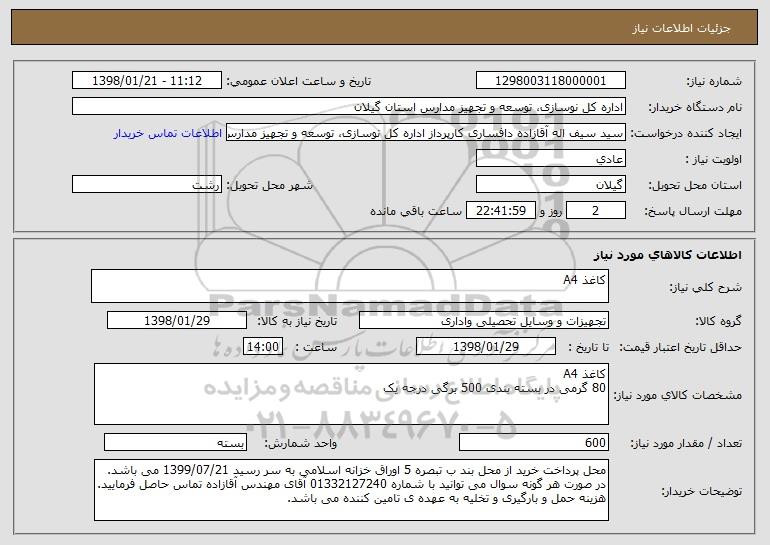
Task: Click the label شماره نیاز
Action: [x=714, y=82]
